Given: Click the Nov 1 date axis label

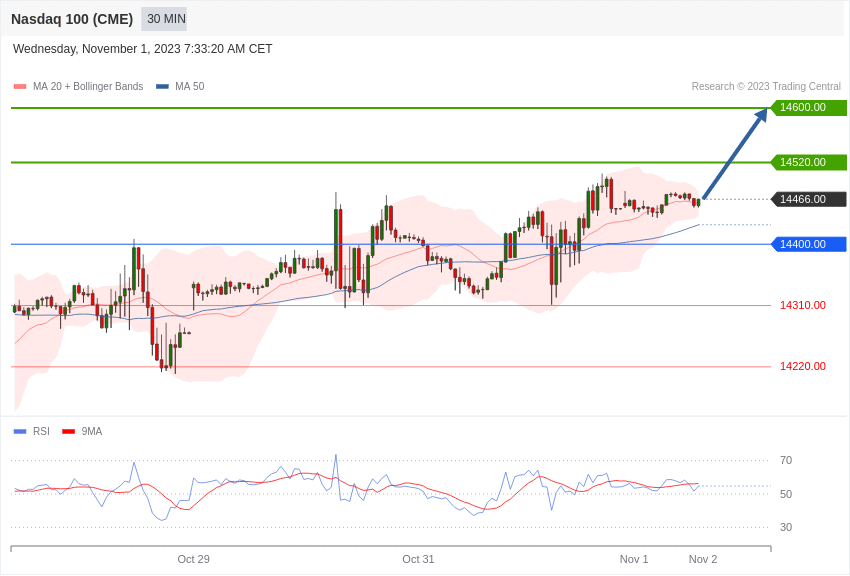Looking at the screenshot, I should tap(634, 559).
